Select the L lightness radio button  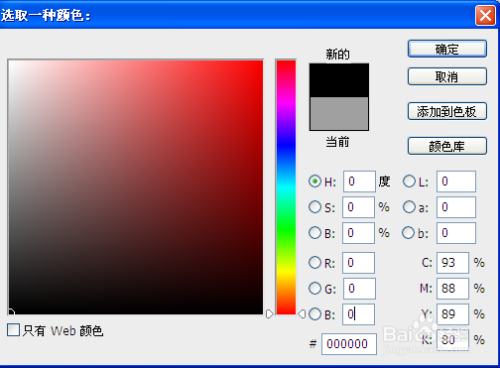(409, 181)
